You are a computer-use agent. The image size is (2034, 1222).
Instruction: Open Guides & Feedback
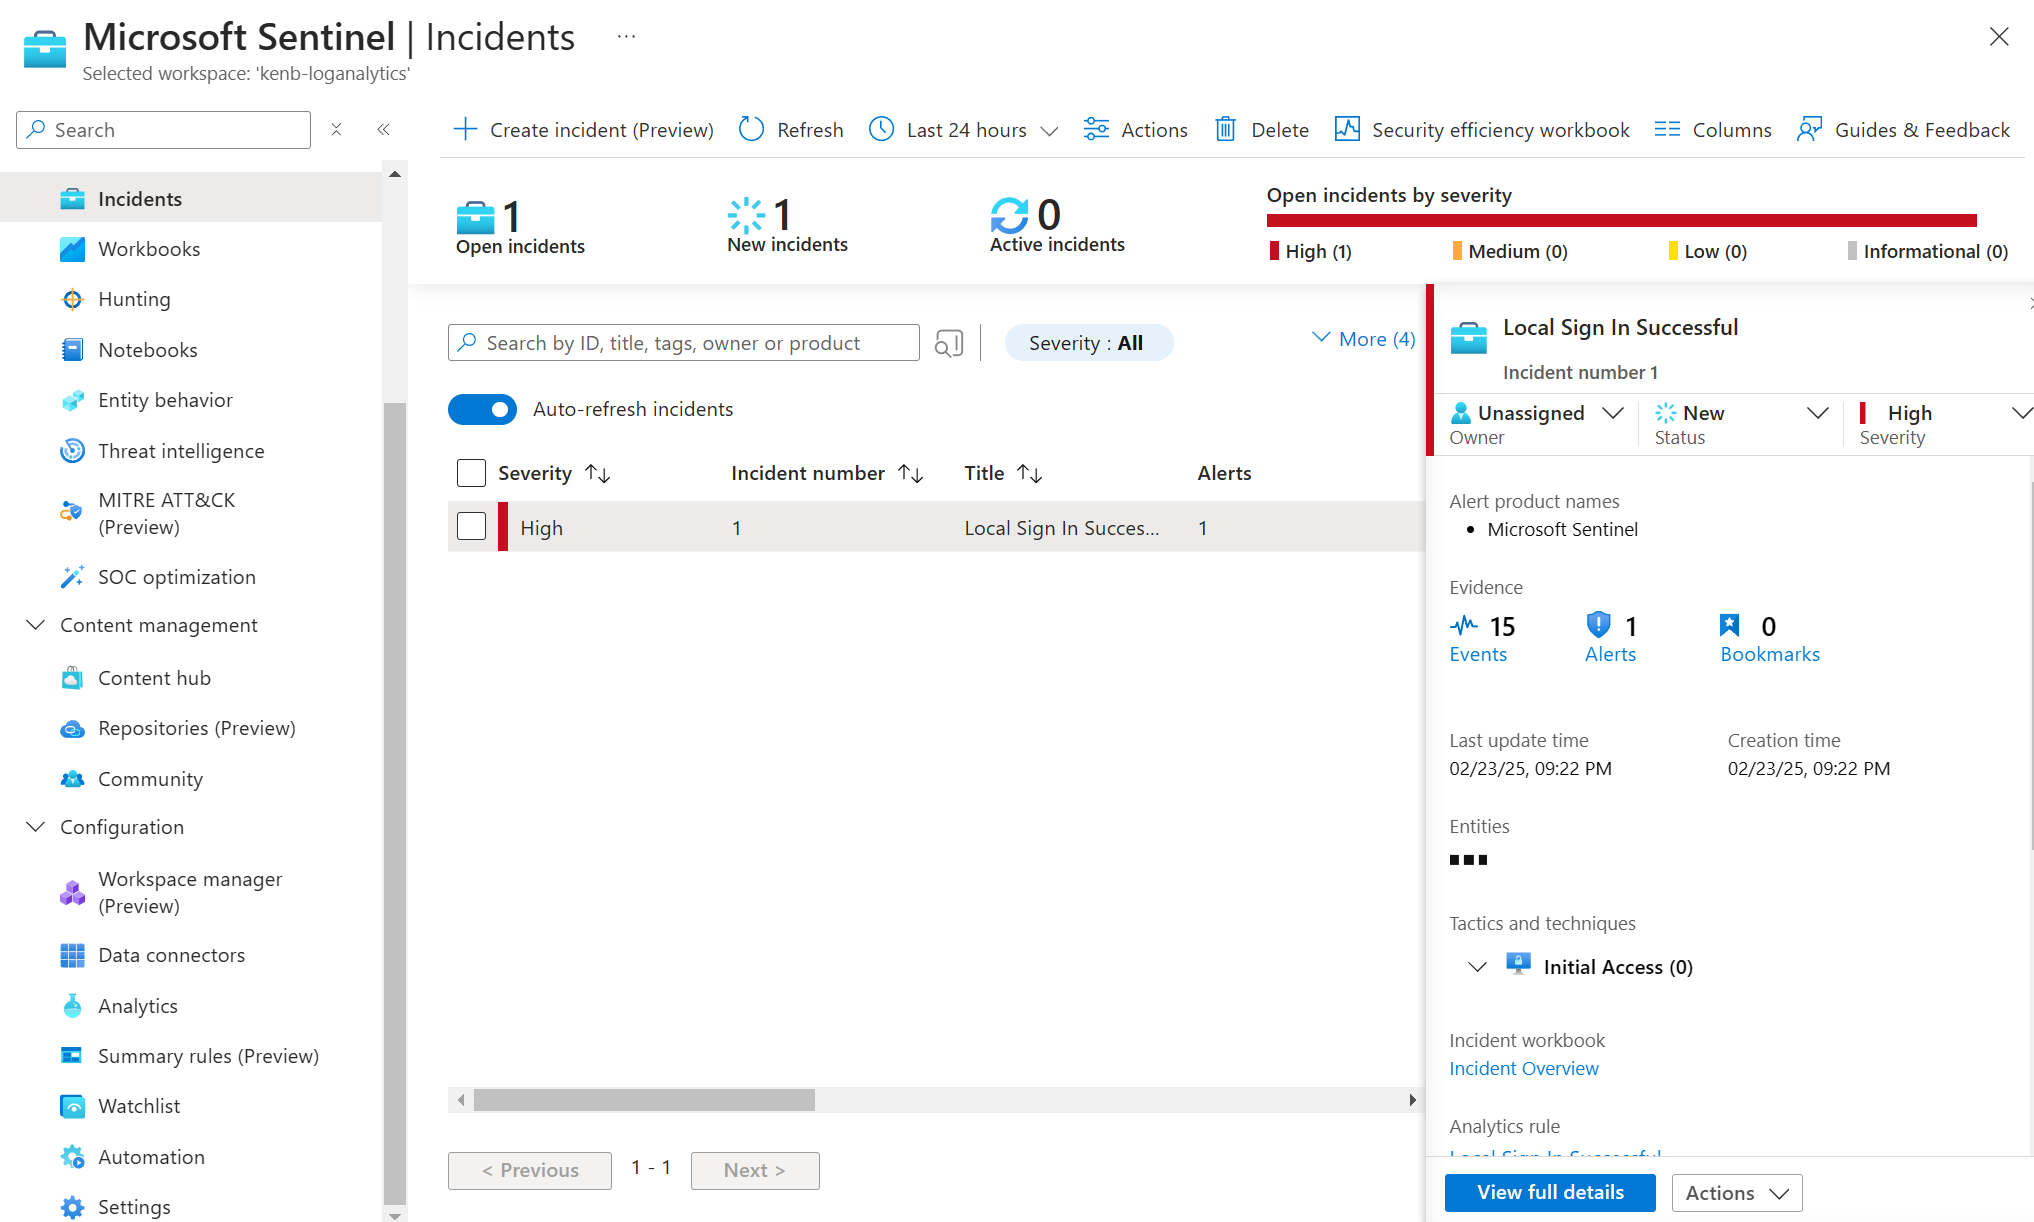click(1903, 130)
